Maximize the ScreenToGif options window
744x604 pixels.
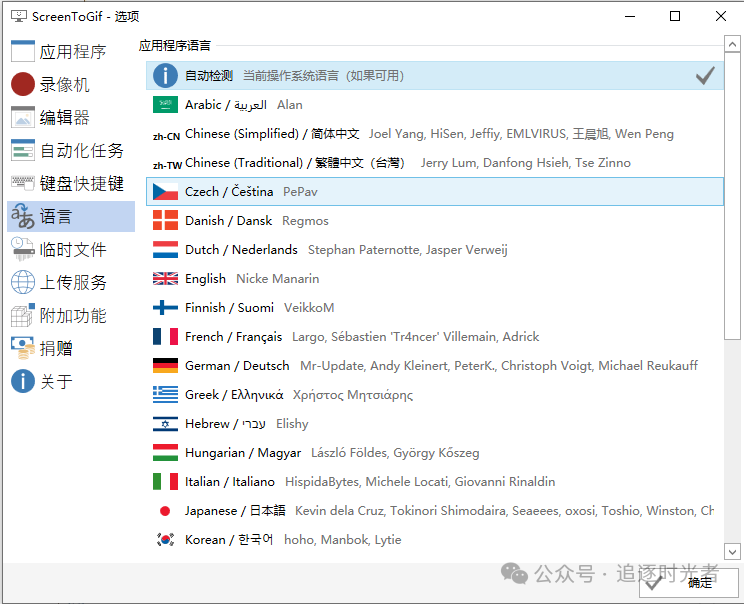tap(675, 16)
